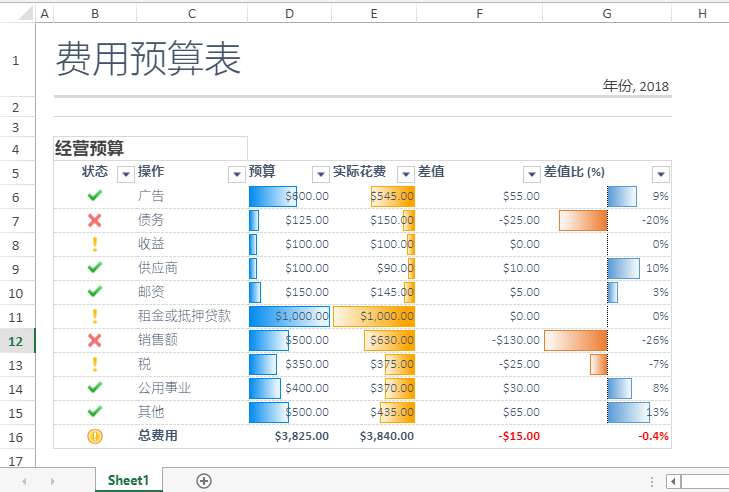Add a new sheet with plus icon
Screen dimensions: 729x492
pos(204,481)
